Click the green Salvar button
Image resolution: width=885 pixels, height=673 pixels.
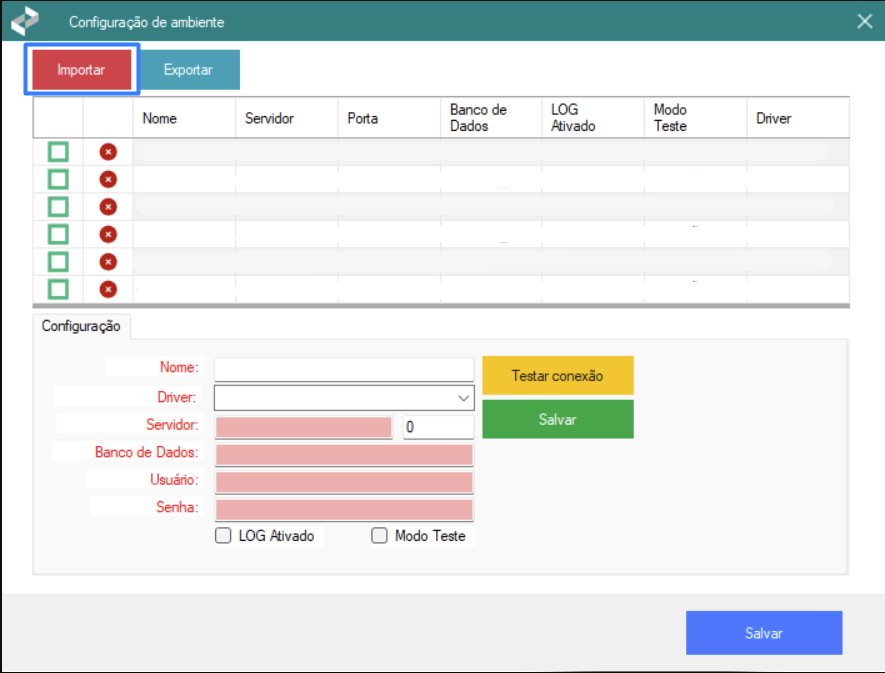click(x=557, y=420)
